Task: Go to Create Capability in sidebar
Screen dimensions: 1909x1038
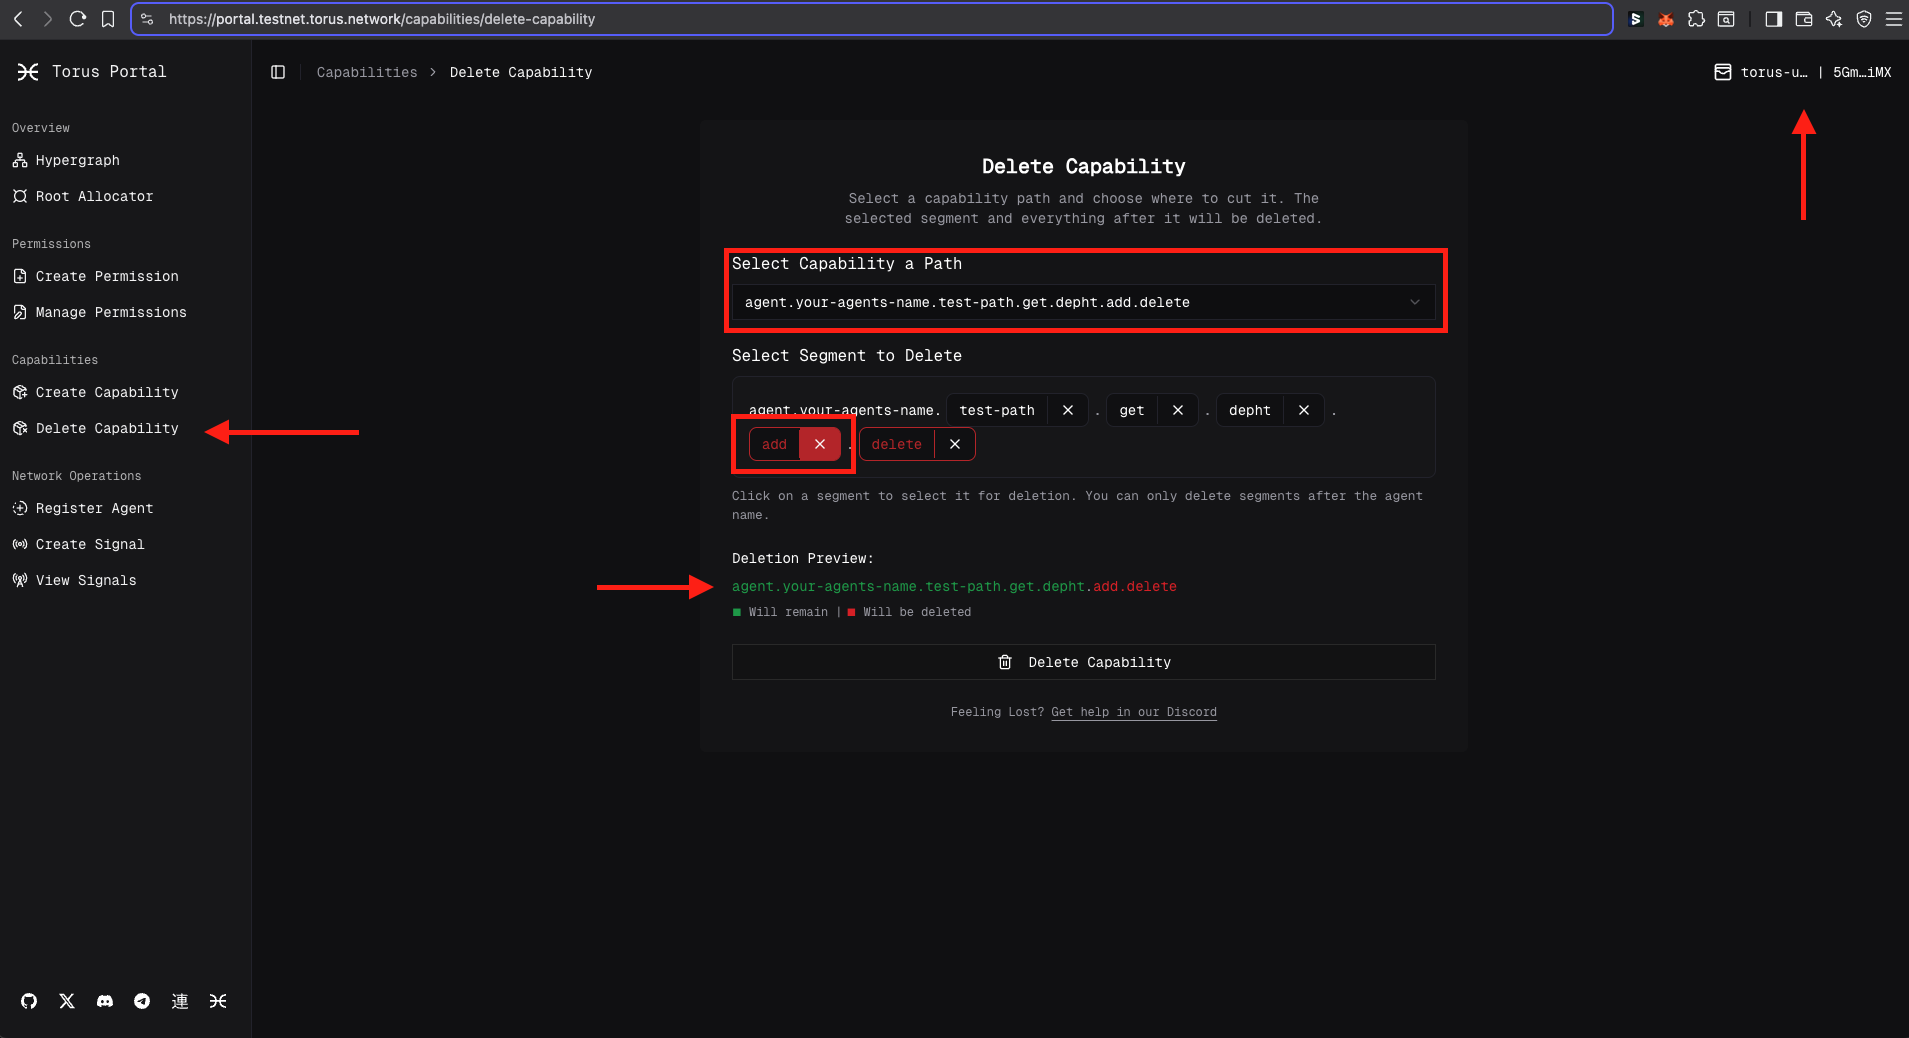Action: coord(107,392)
